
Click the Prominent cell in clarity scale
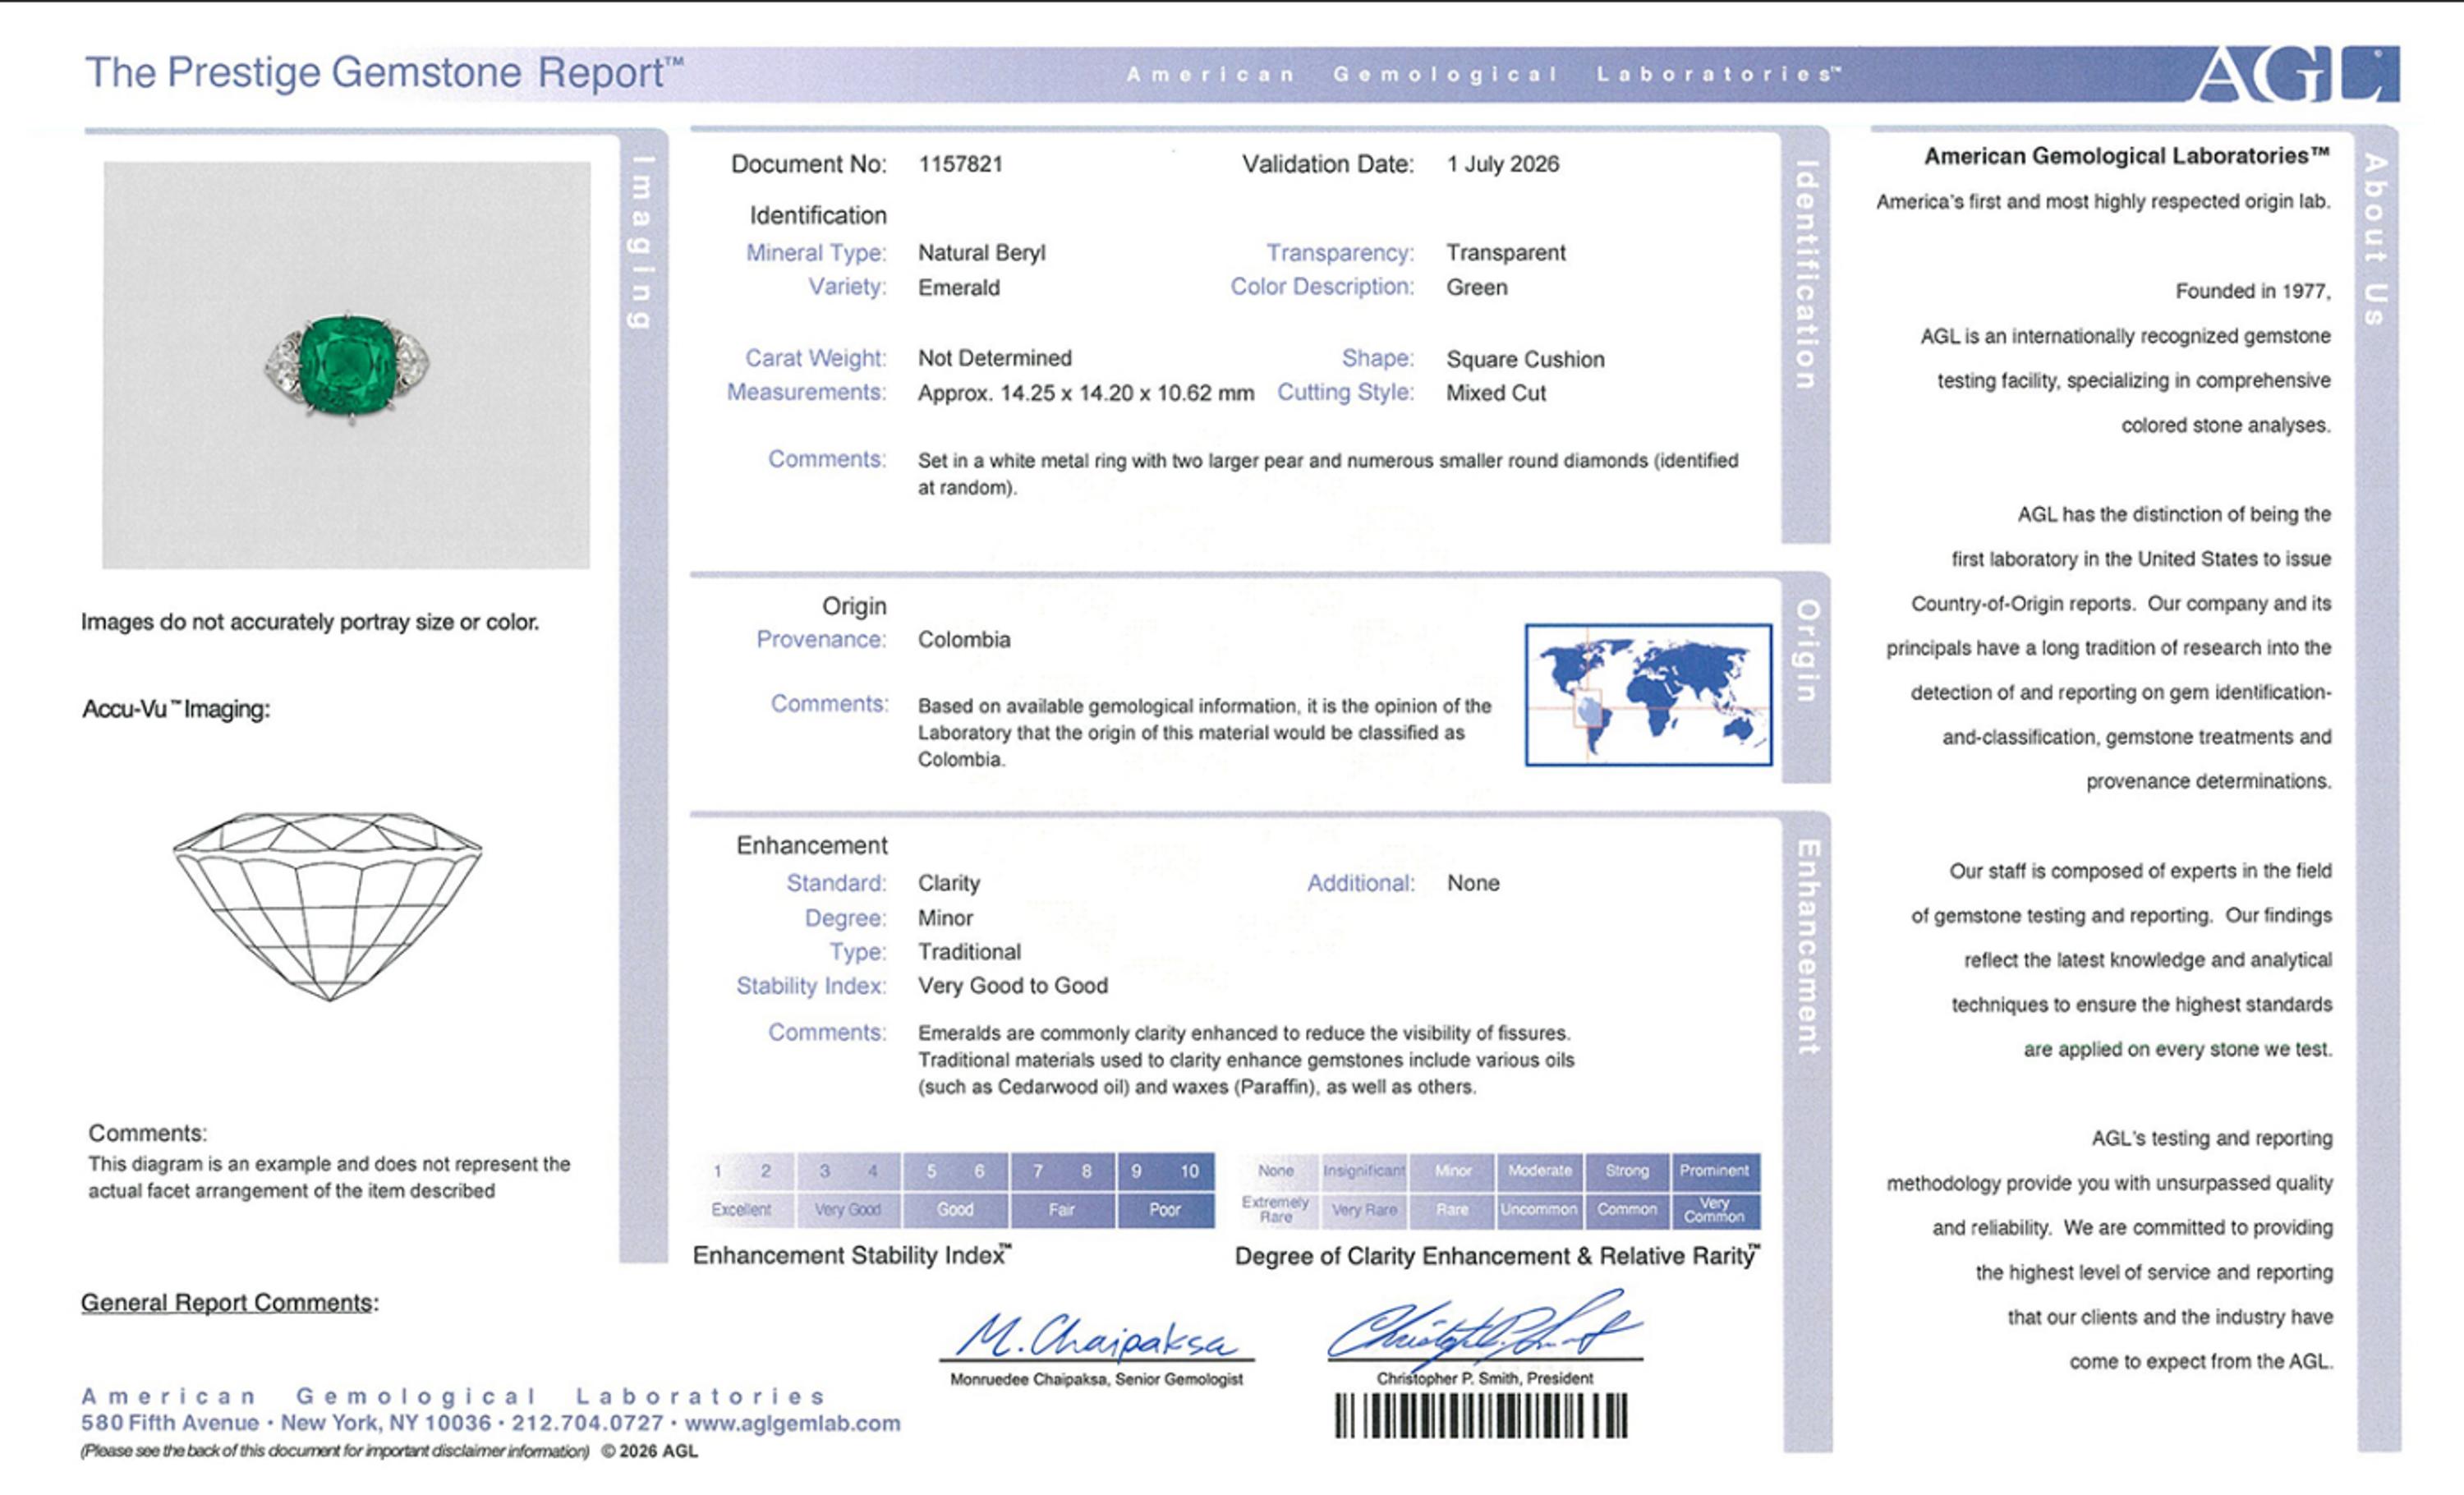point(1714,1171)
